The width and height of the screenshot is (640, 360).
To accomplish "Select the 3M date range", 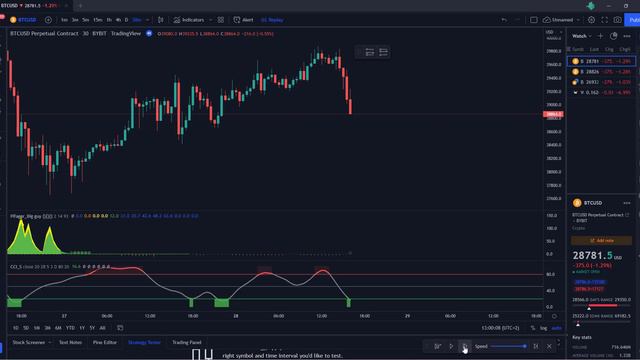I will click(47, 328).
